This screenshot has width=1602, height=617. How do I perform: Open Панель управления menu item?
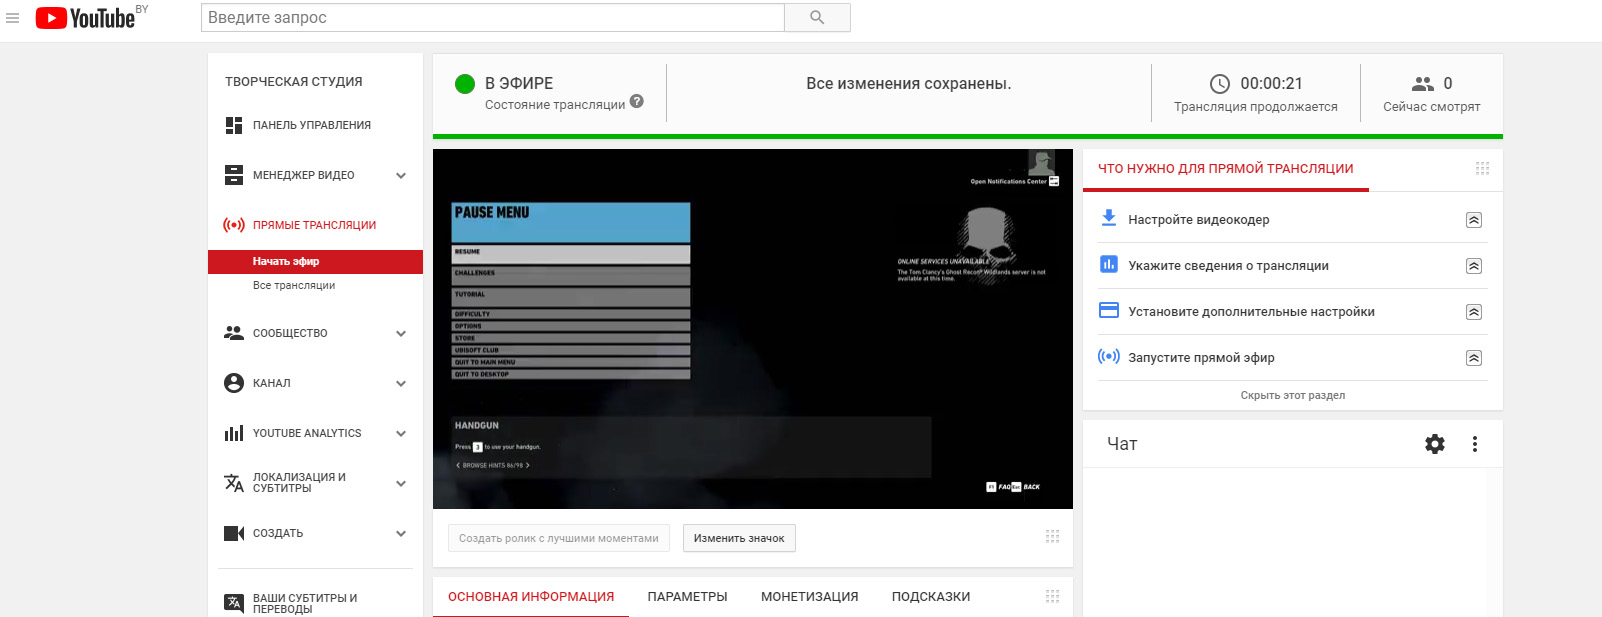(x=312, y=125)
